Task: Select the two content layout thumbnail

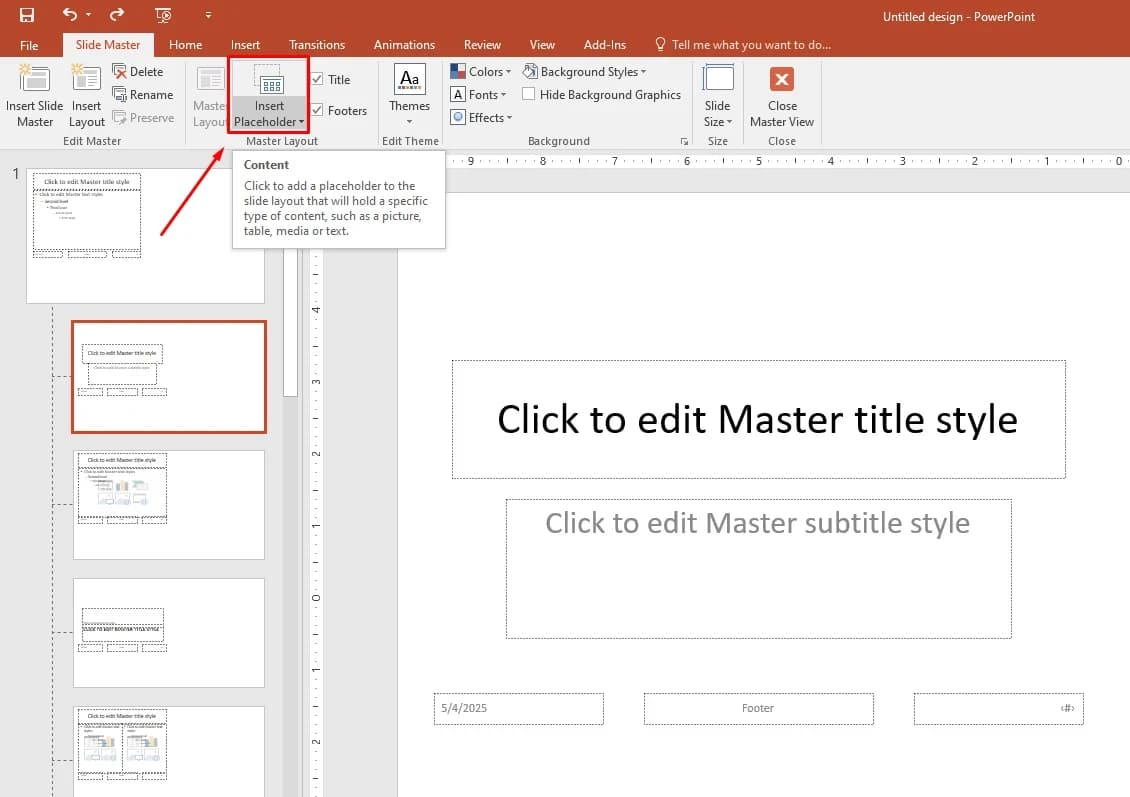Action: (x=169, y=752)
